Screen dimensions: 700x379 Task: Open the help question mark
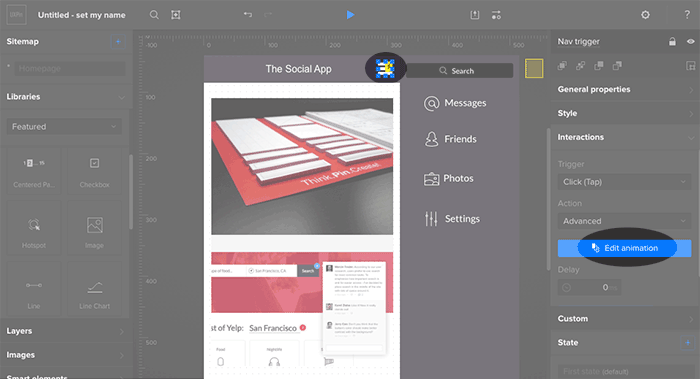[x=687, y=15]
